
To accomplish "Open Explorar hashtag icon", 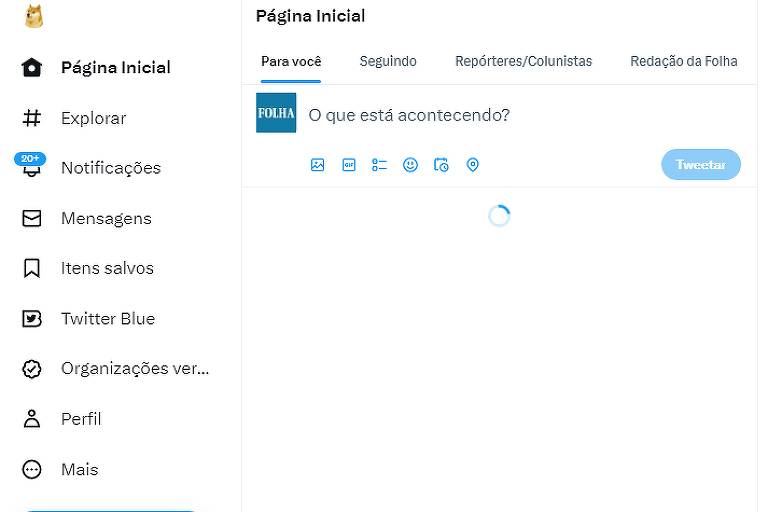I will point(32,118).
